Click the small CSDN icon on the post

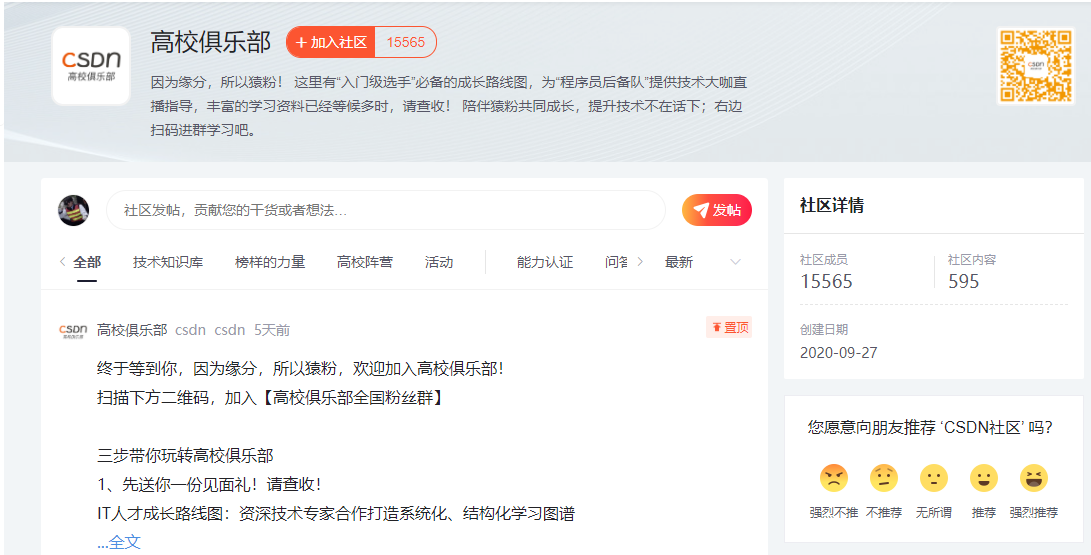pos(73,330)
